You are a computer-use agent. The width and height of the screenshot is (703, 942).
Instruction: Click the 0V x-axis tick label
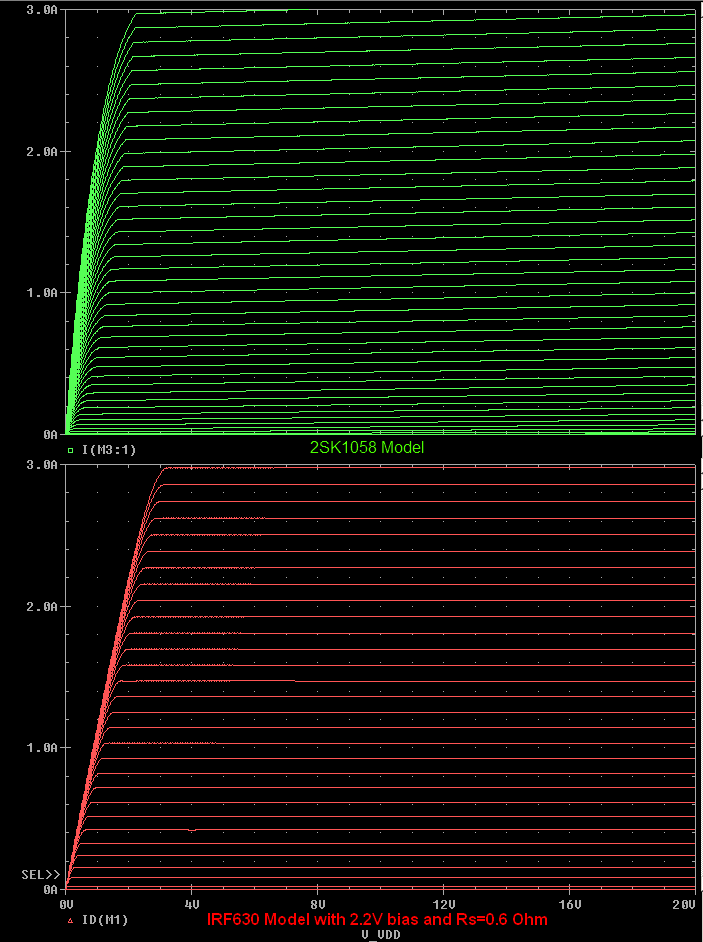(65, 904)
